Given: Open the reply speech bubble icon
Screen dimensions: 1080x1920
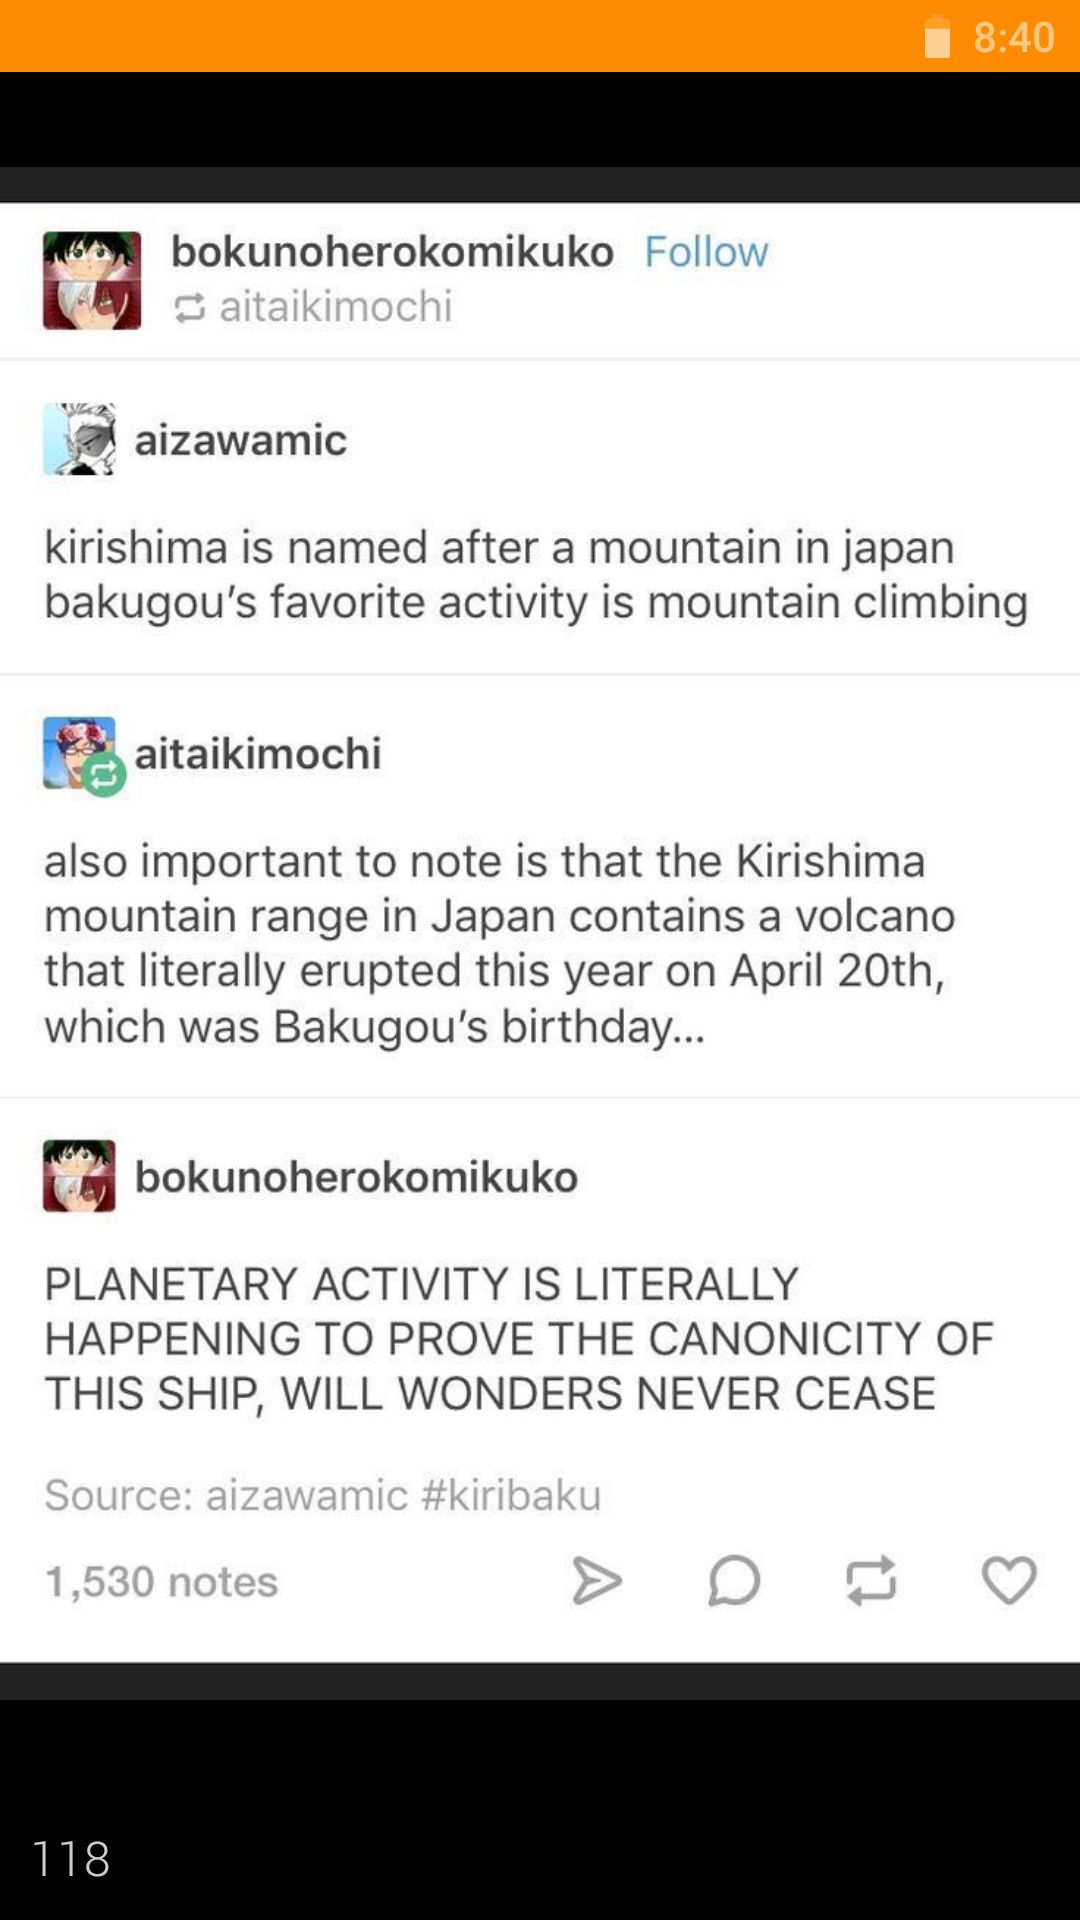Looking at the screenshot, I should click(734, 1580).
